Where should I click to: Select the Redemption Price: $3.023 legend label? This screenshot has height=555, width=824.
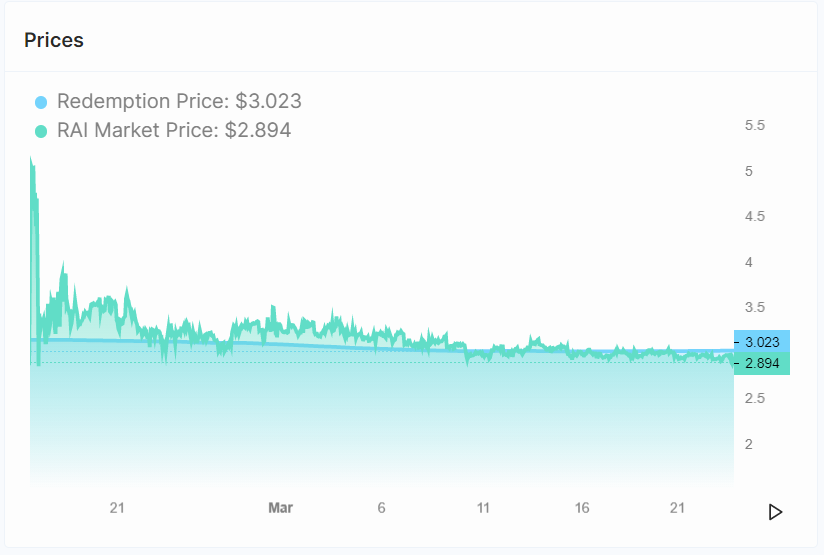click(x=179, y=101)
